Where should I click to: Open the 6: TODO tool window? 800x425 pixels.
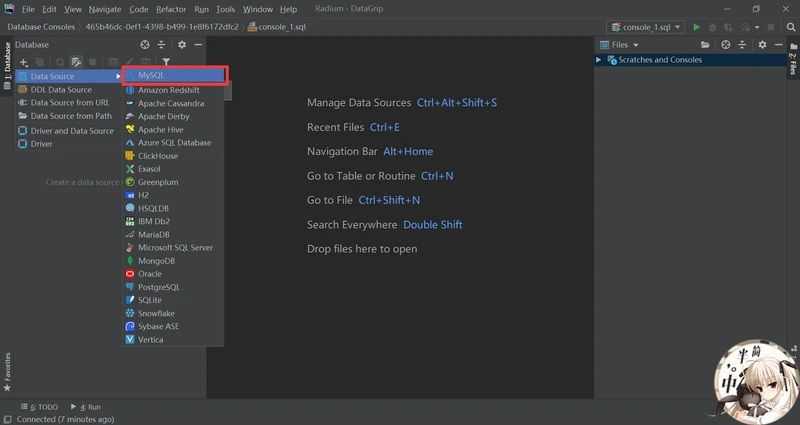point(39,407)
